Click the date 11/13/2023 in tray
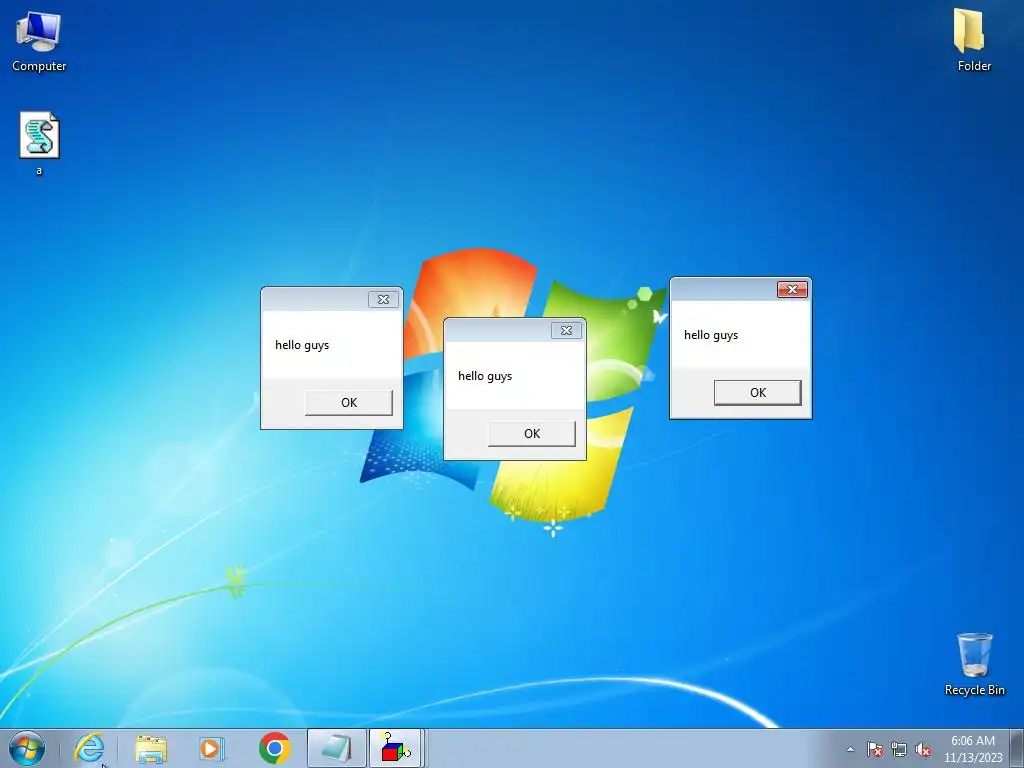 (x=972, y=758)
